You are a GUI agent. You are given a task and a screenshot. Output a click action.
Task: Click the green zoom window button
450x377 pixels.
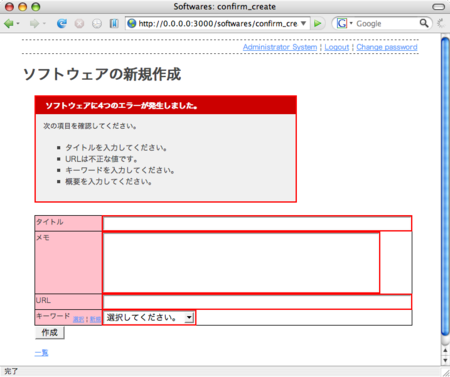coord(35,7)
